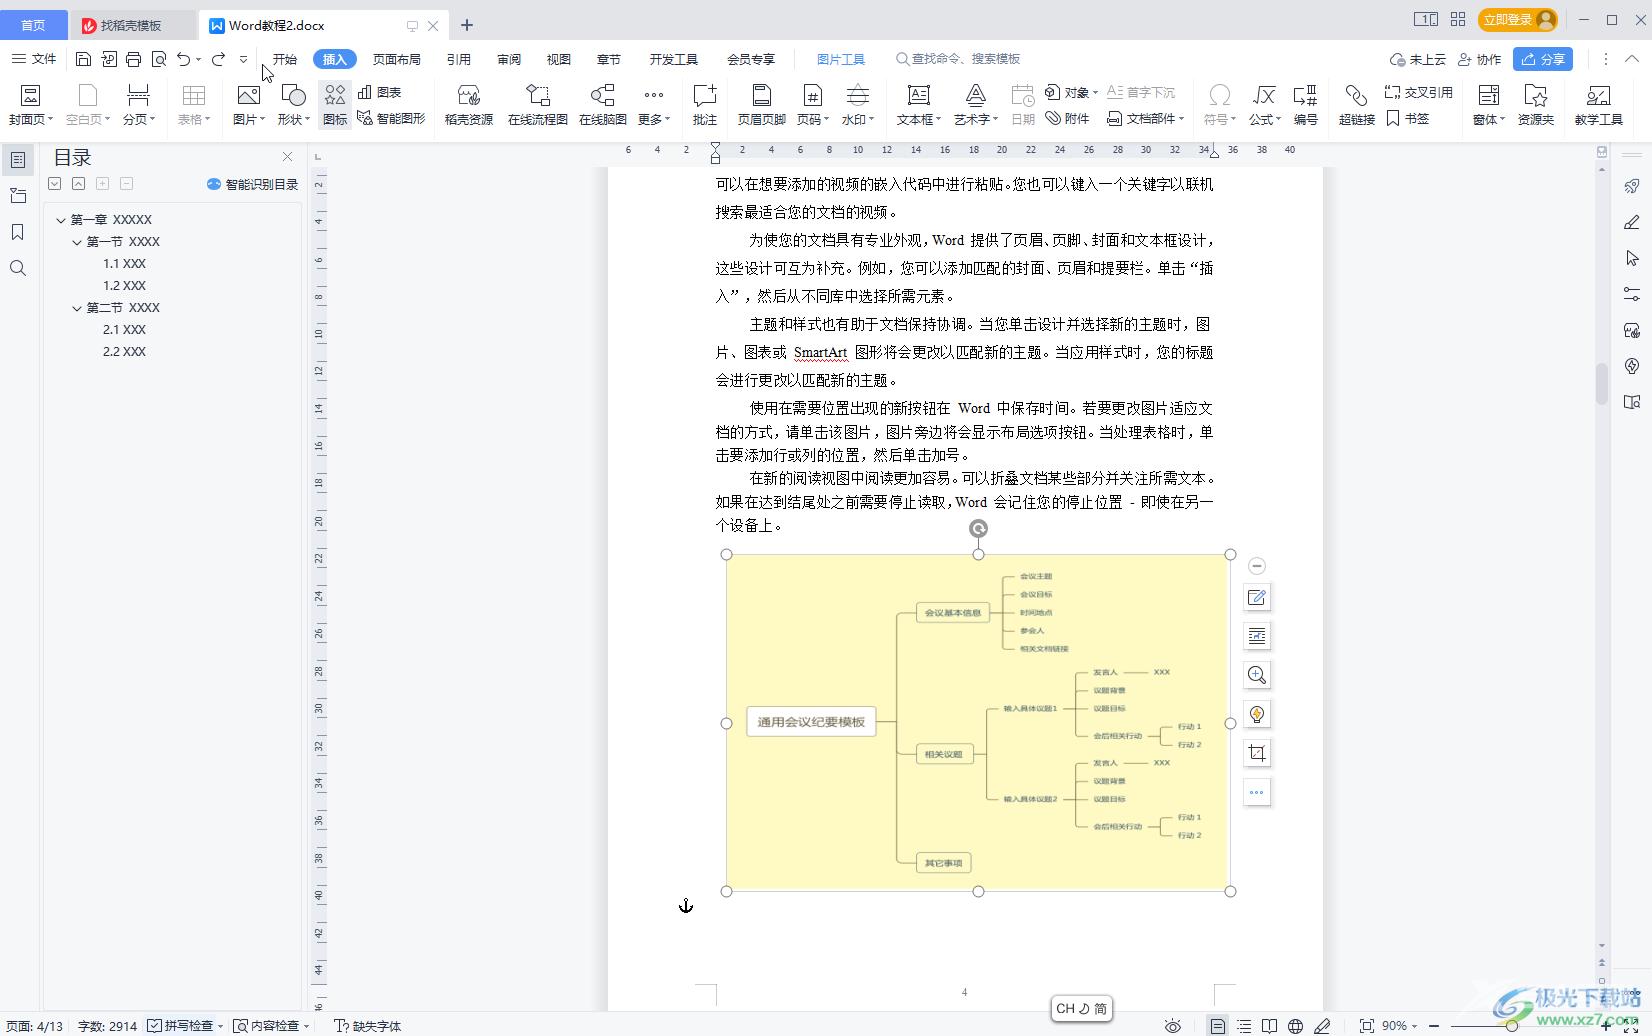Toggle the outline navigation pane icon
1652x1036 pixels.
pos(17,160)
